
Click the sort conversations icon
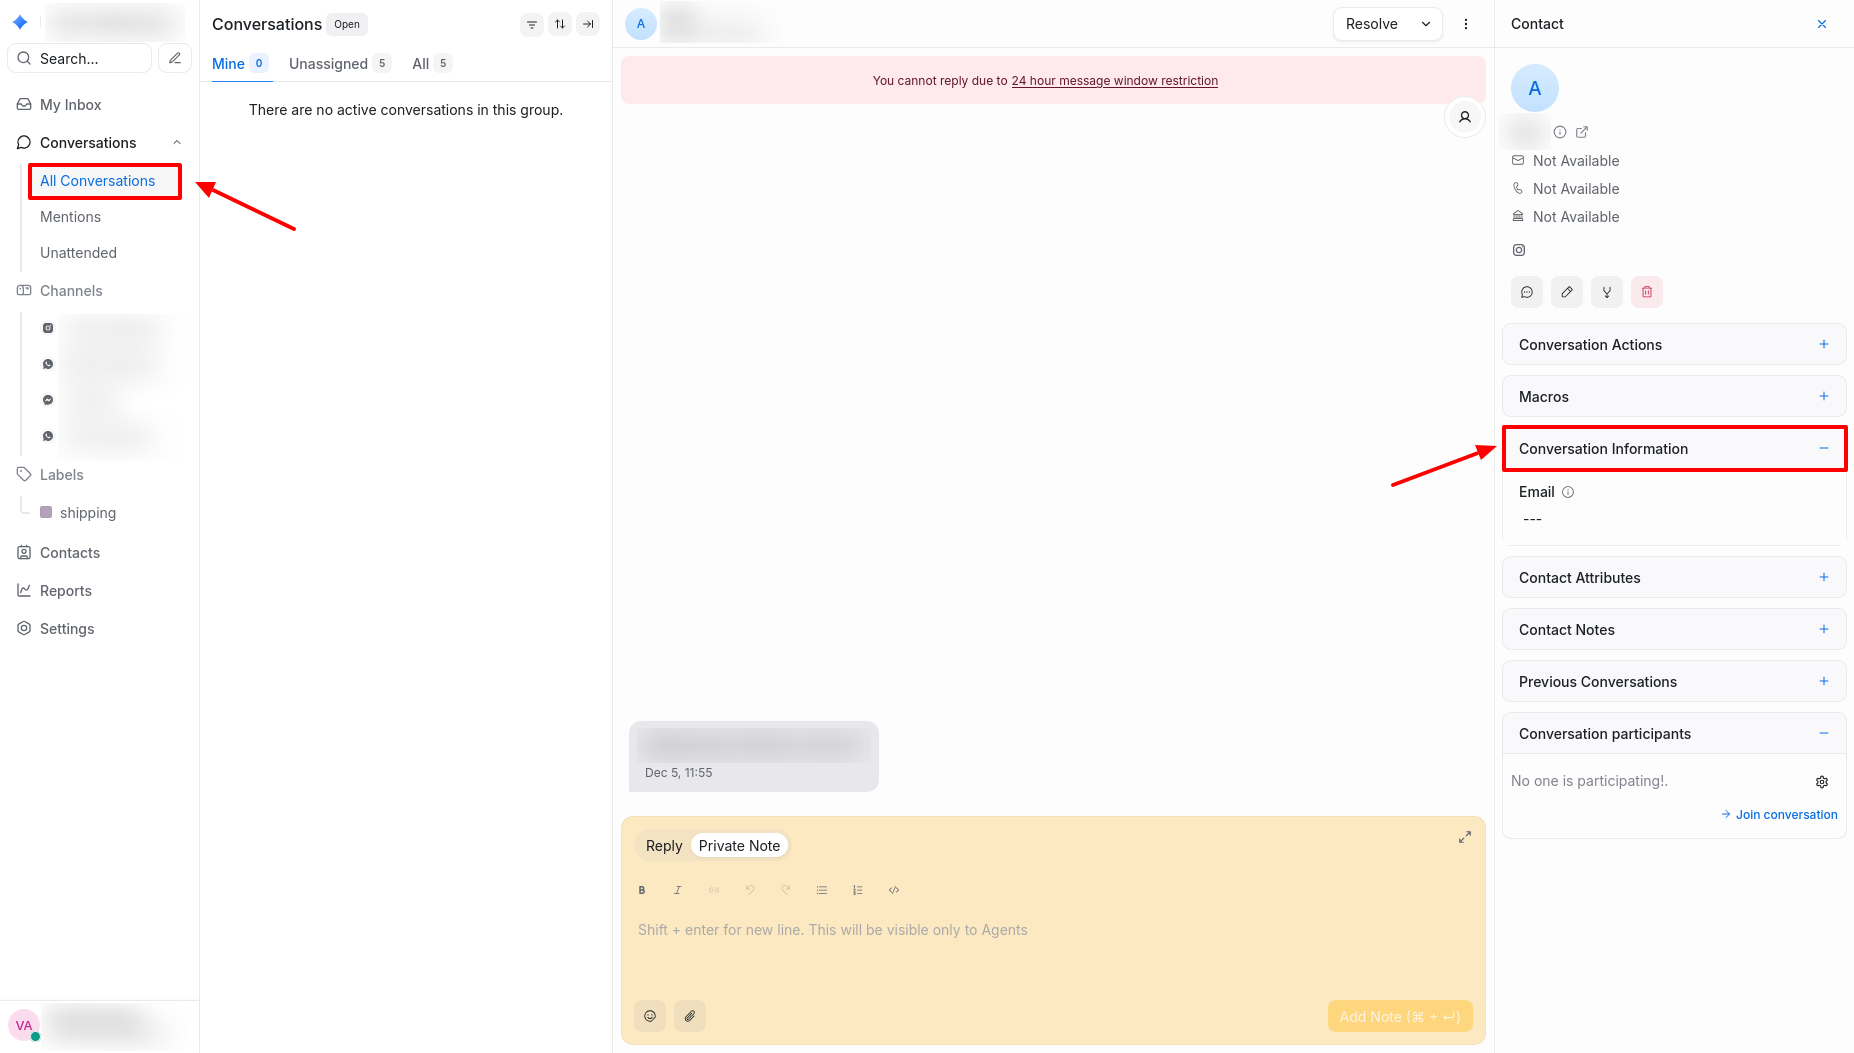[x=560, y=24]
